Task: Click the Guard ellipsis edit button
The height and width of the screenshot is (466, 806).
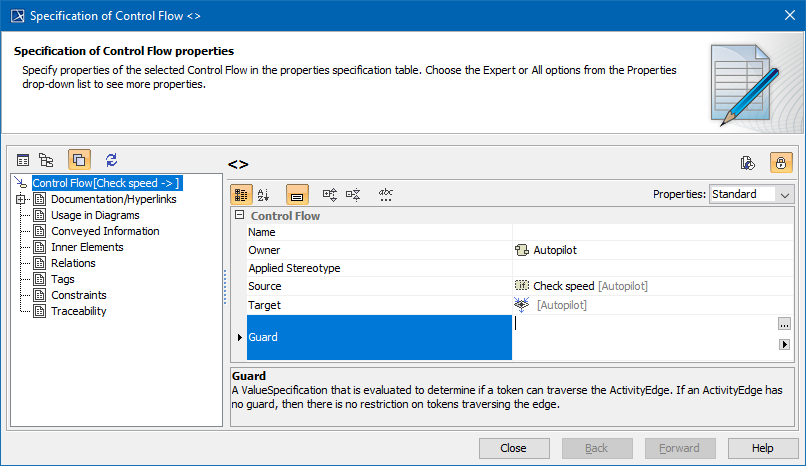Action: 784,324
